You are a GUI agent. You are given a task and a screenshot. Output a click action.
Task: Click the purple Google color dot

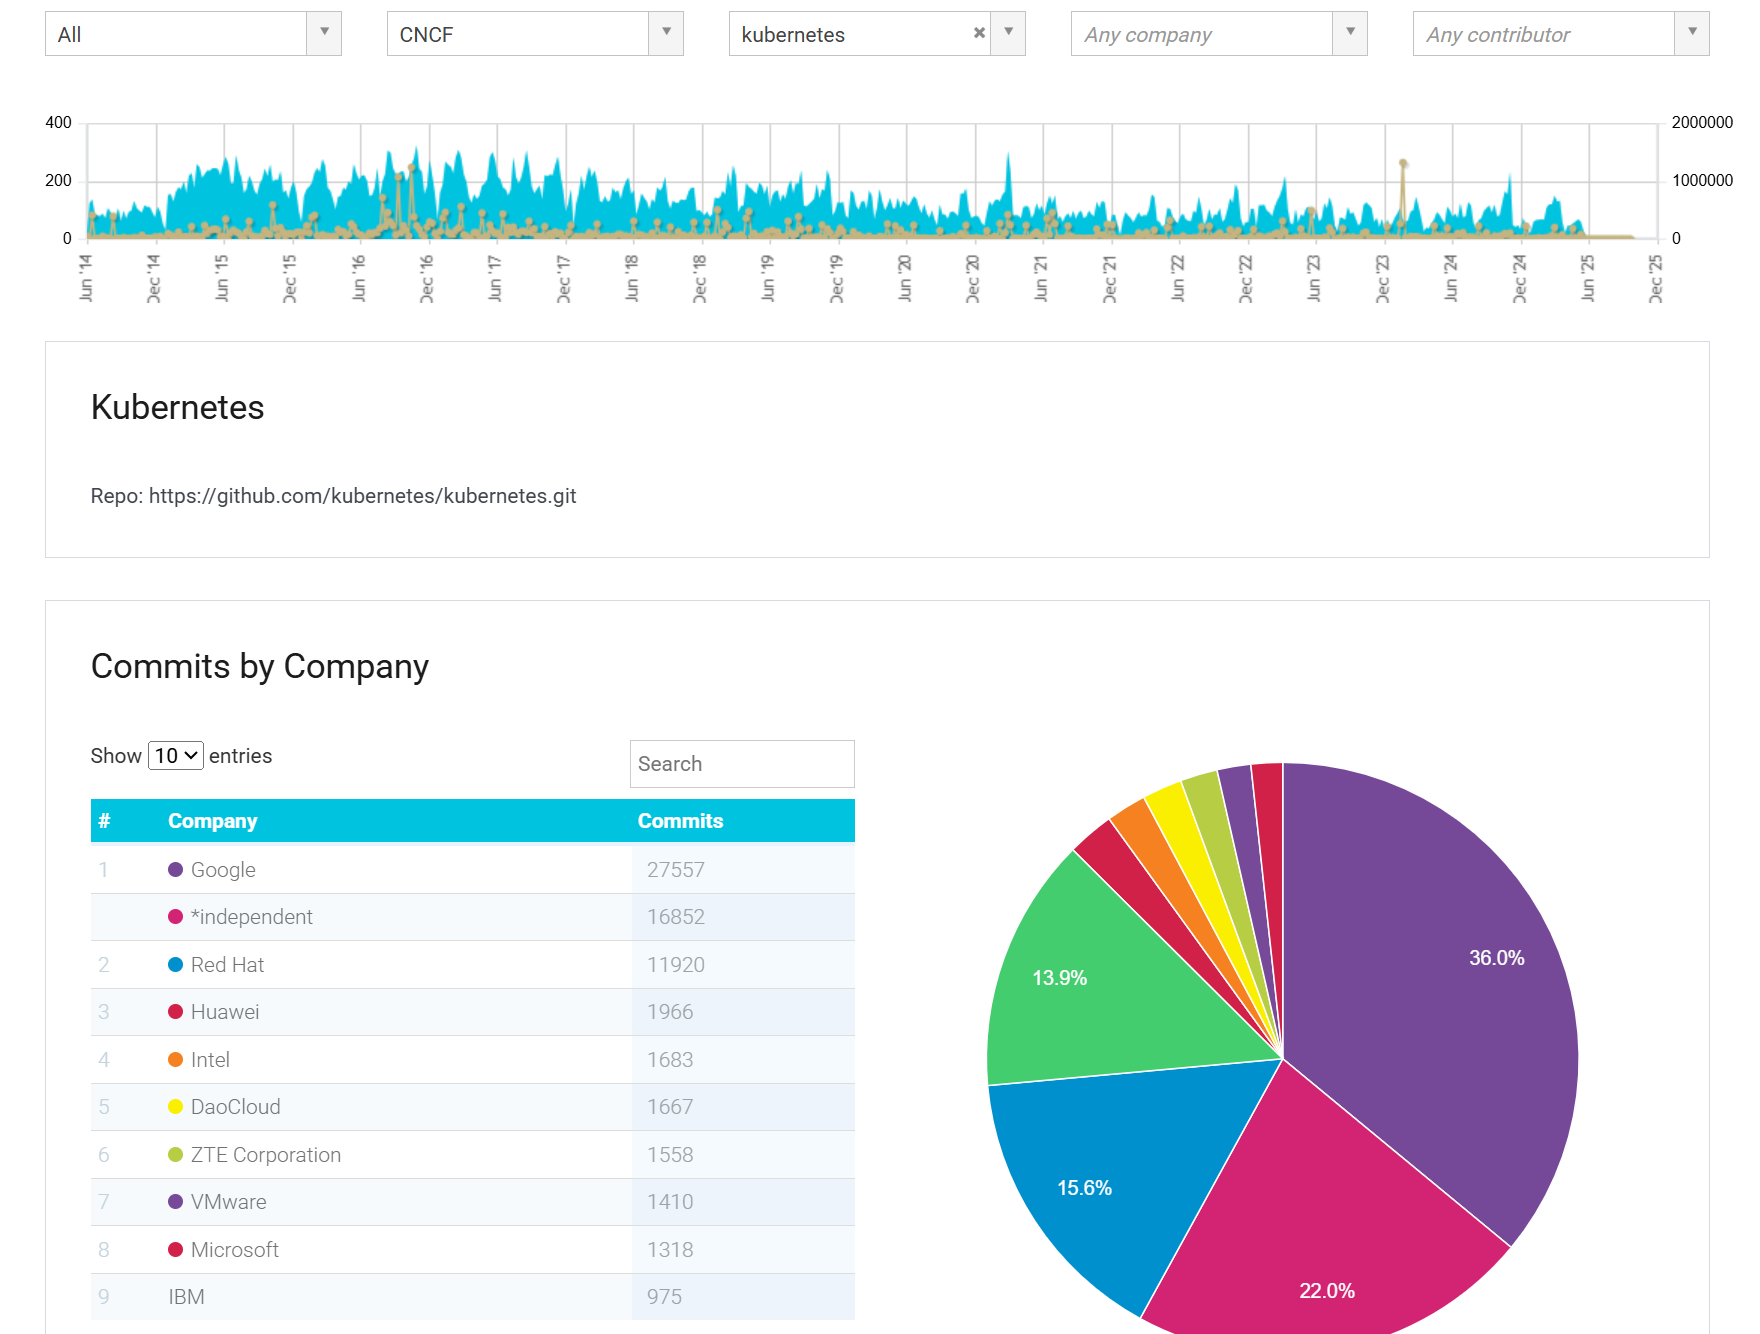coord(176,870)
